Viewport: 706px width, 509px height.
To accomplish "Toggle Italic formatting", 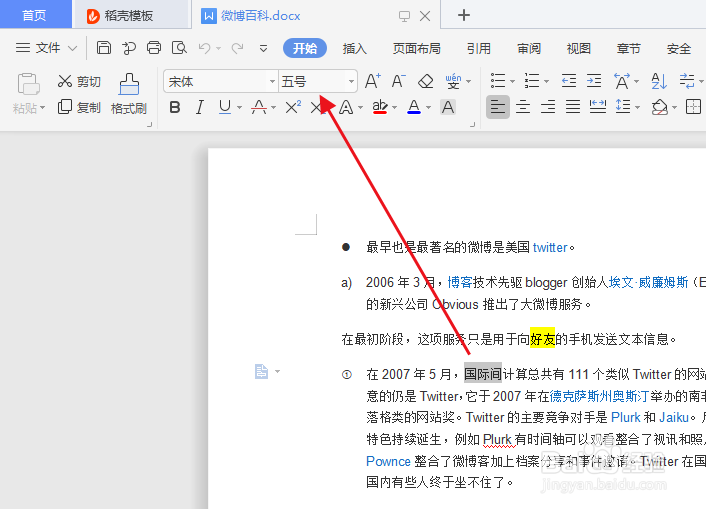I will pos(200,107).
